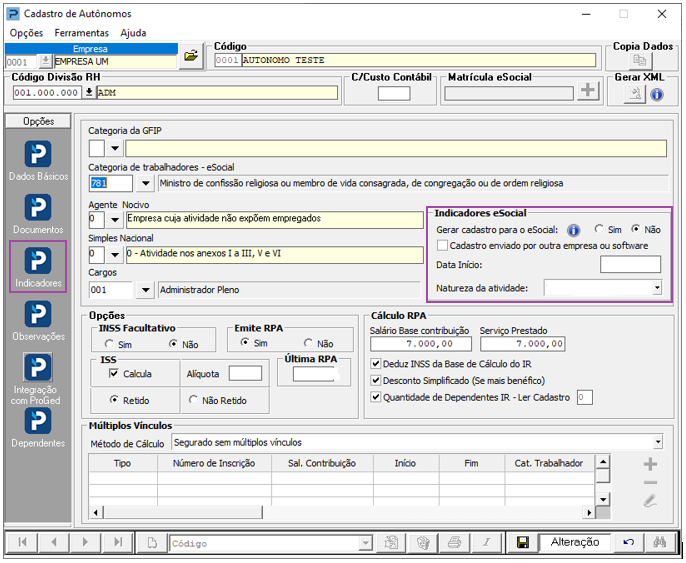Open the Indicadores sidebar section

[38, 267]
